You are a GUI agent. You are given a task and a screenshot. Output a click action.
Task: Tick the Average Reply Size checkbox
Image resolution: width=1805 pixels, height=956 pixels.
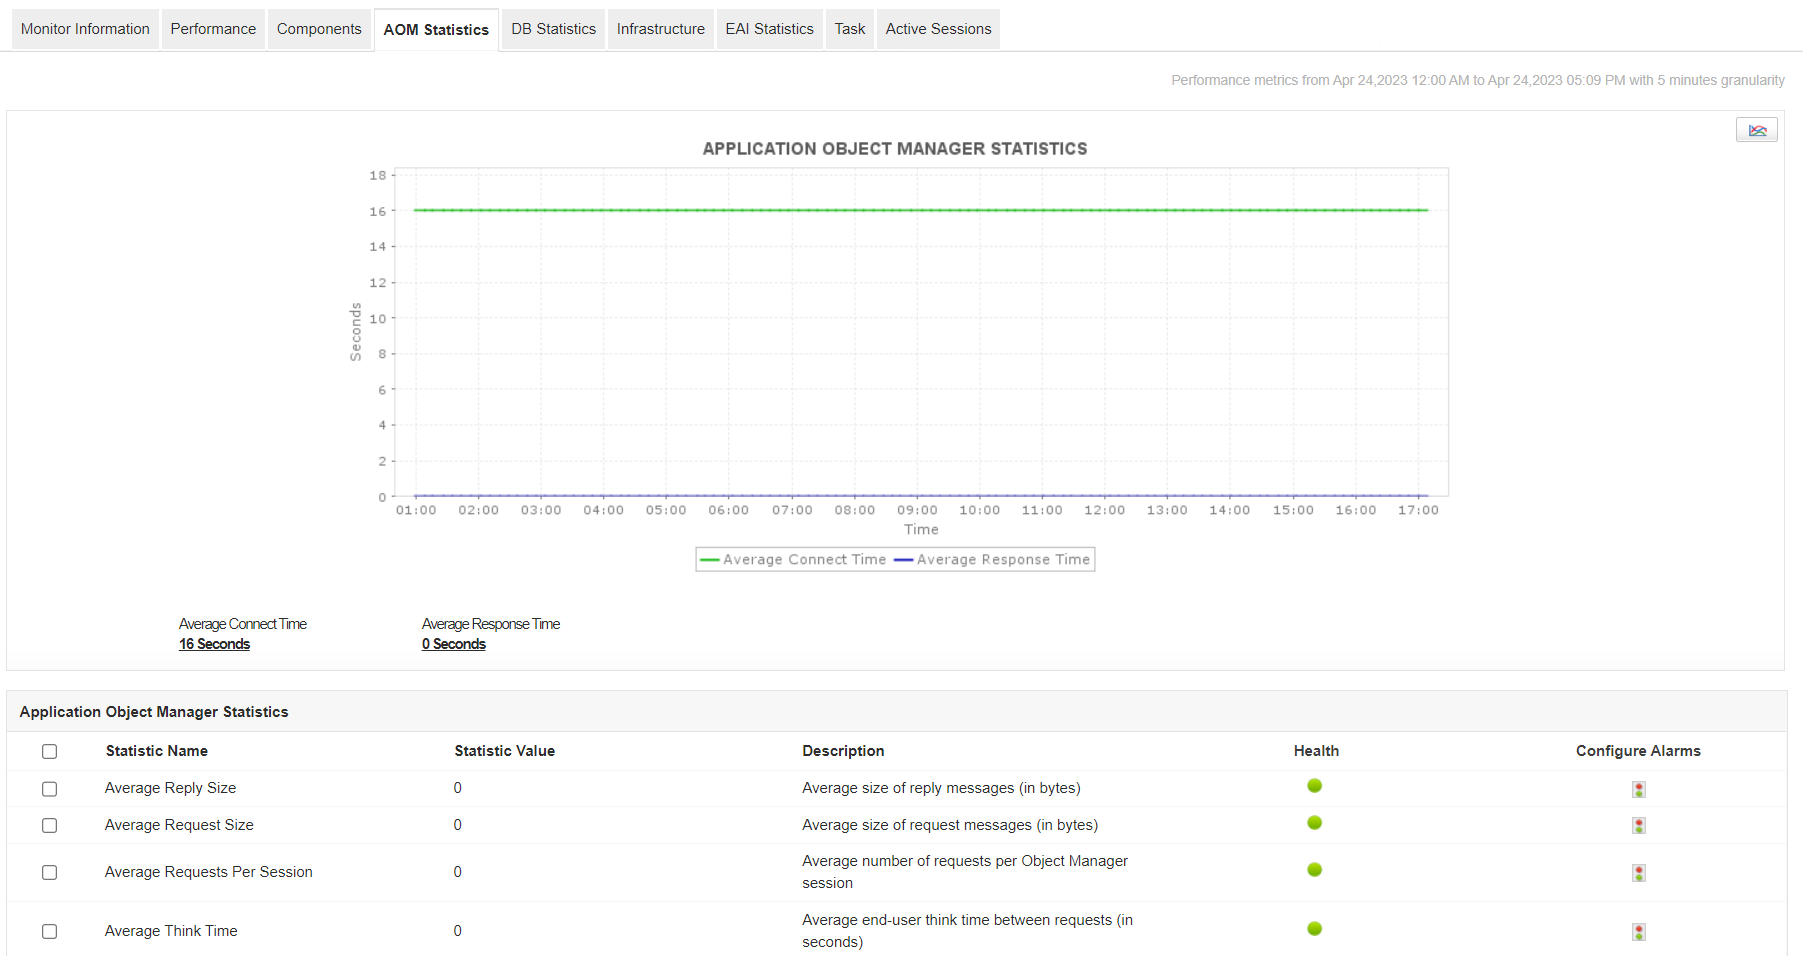click(x=49, y=789)
